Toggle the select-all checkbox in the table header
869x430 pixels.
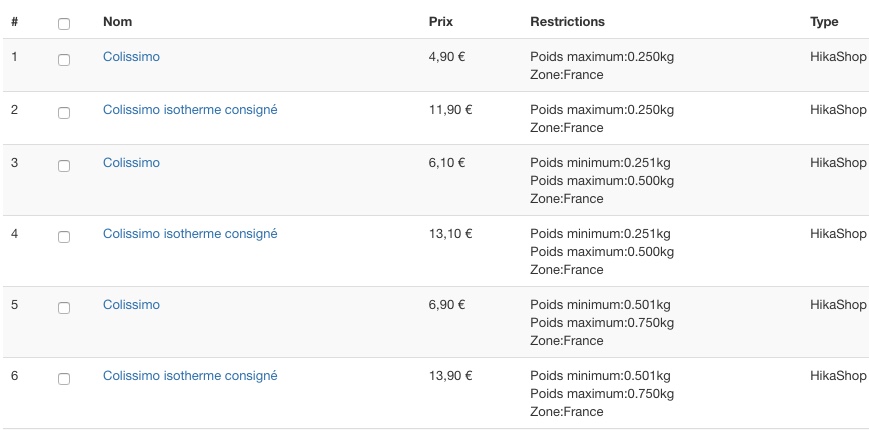64,23
